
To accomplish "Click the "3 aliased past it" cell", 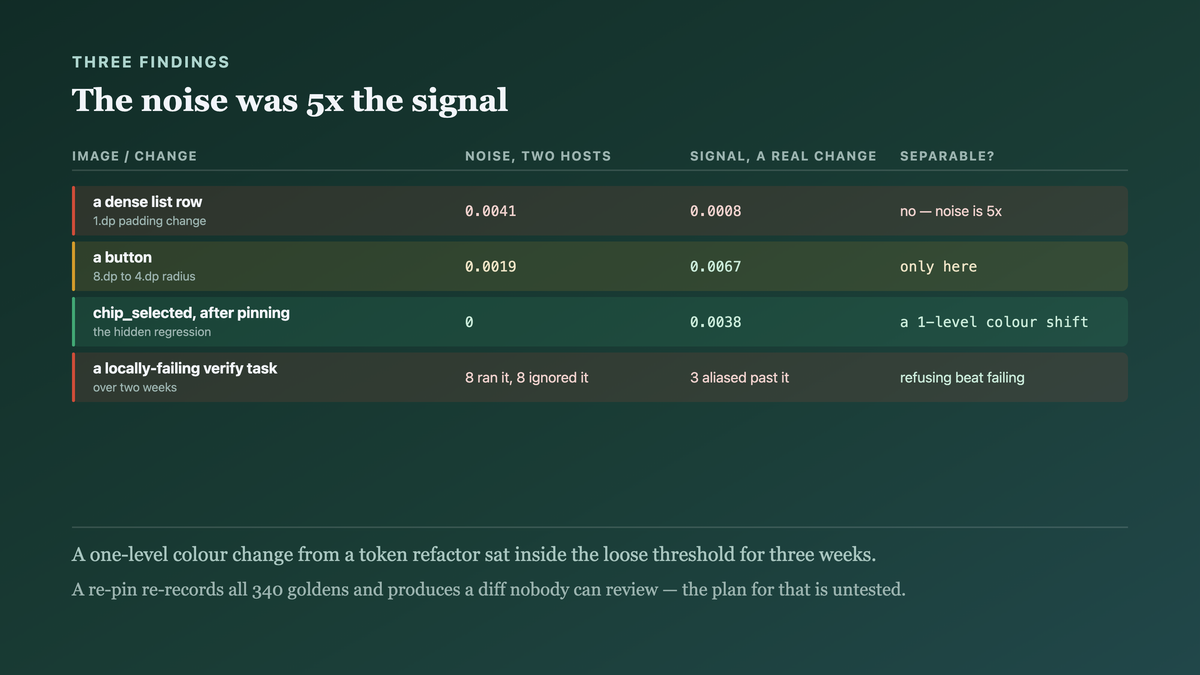I will [x=740, y=378].
